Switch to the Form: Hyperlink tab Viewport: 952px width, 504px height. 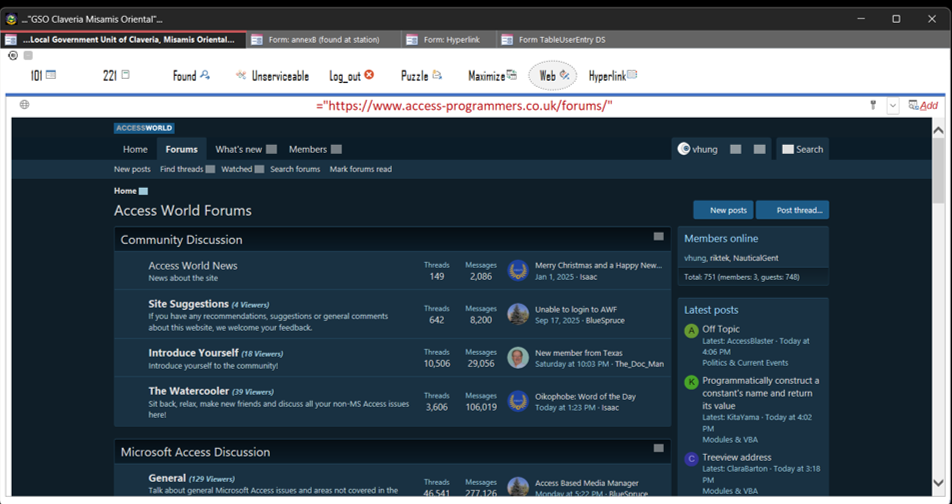click(x=449, y=39)
